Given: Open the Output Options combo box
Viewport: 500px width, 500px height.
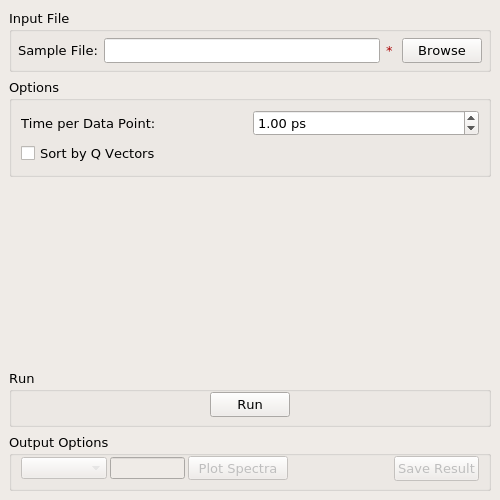Looking at the screenshot, I should (x=64, y=468).
